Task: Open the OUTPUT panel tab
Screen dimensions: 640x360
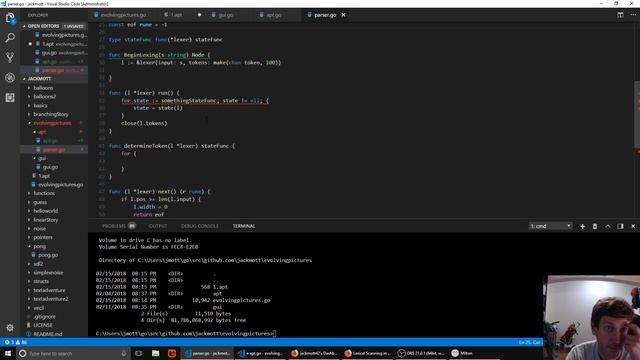Action: click(158, 226)
